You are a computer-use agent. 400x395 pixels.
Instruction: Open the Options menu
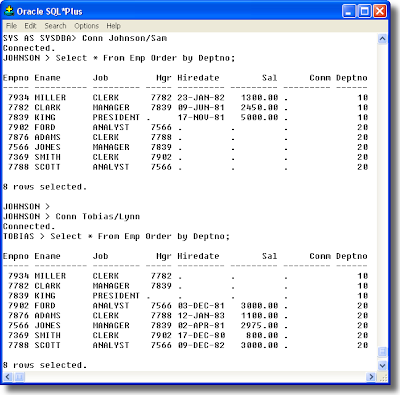[86, 26]
